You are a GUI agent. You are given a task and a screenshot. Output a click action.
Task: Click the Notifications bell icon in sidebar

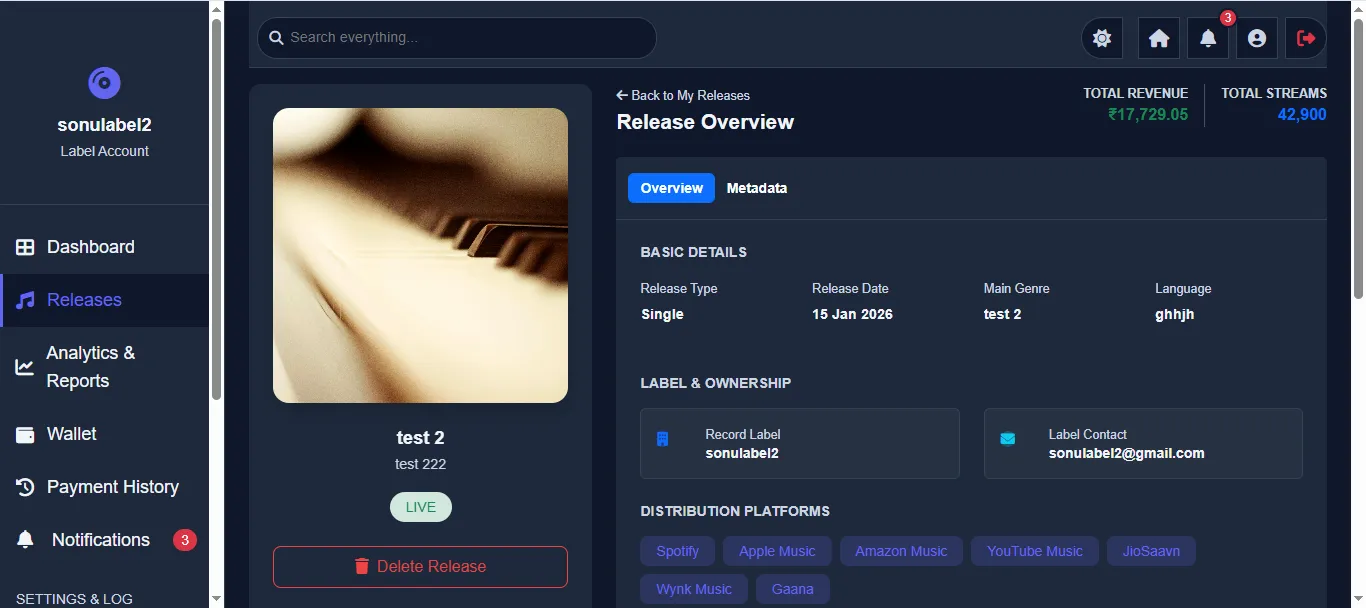26,540
